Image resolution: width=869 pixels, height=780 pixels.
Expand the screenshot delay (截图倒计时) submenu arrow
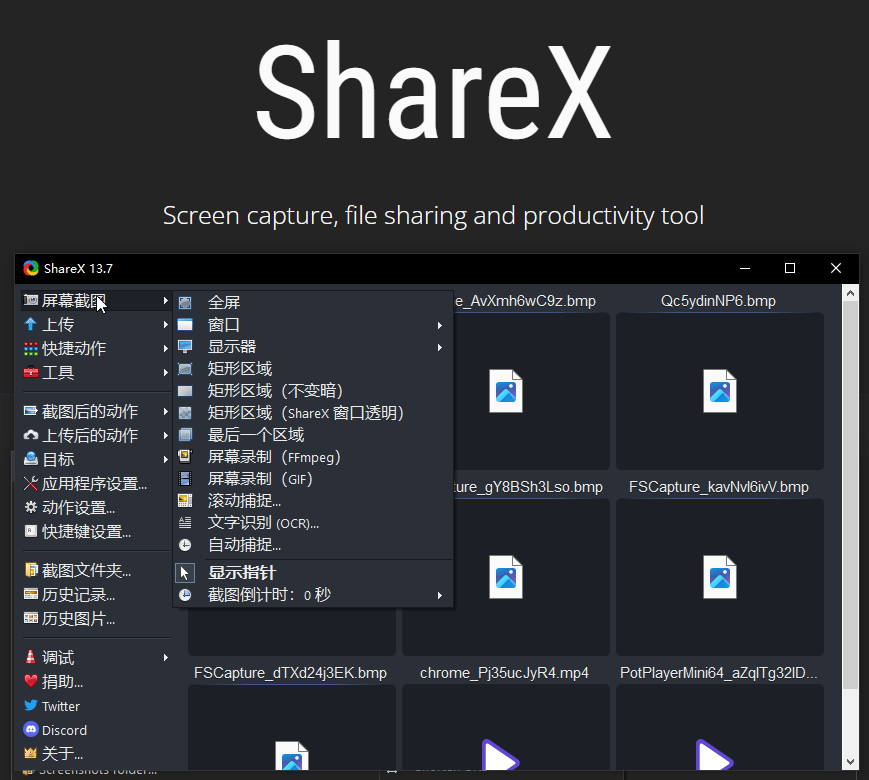click(x=439, y=595)
